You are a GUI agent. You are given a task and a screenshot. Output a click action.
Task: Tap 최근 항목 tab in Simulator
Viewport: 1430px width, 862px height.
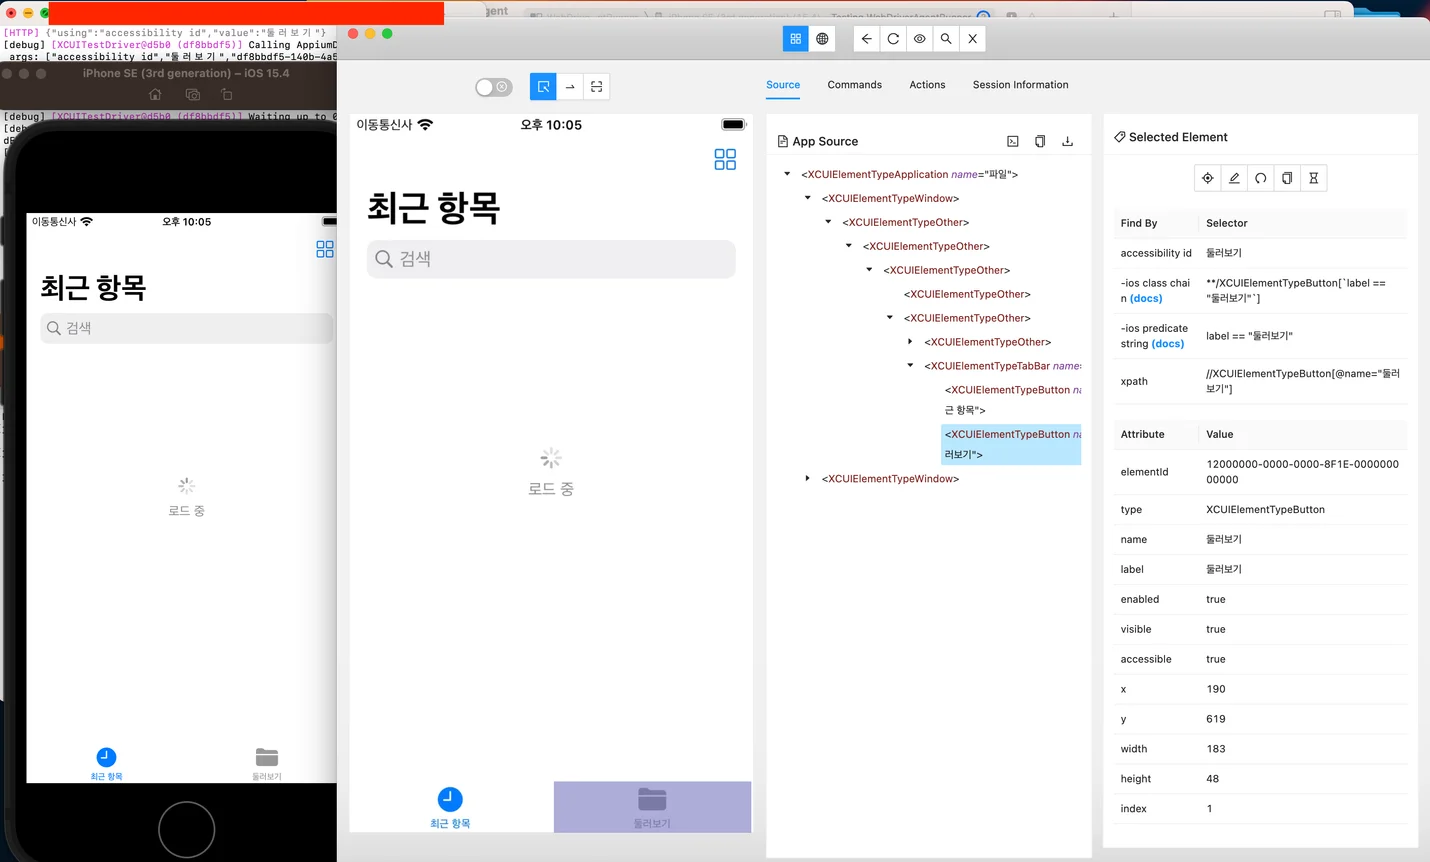point(106,764)
